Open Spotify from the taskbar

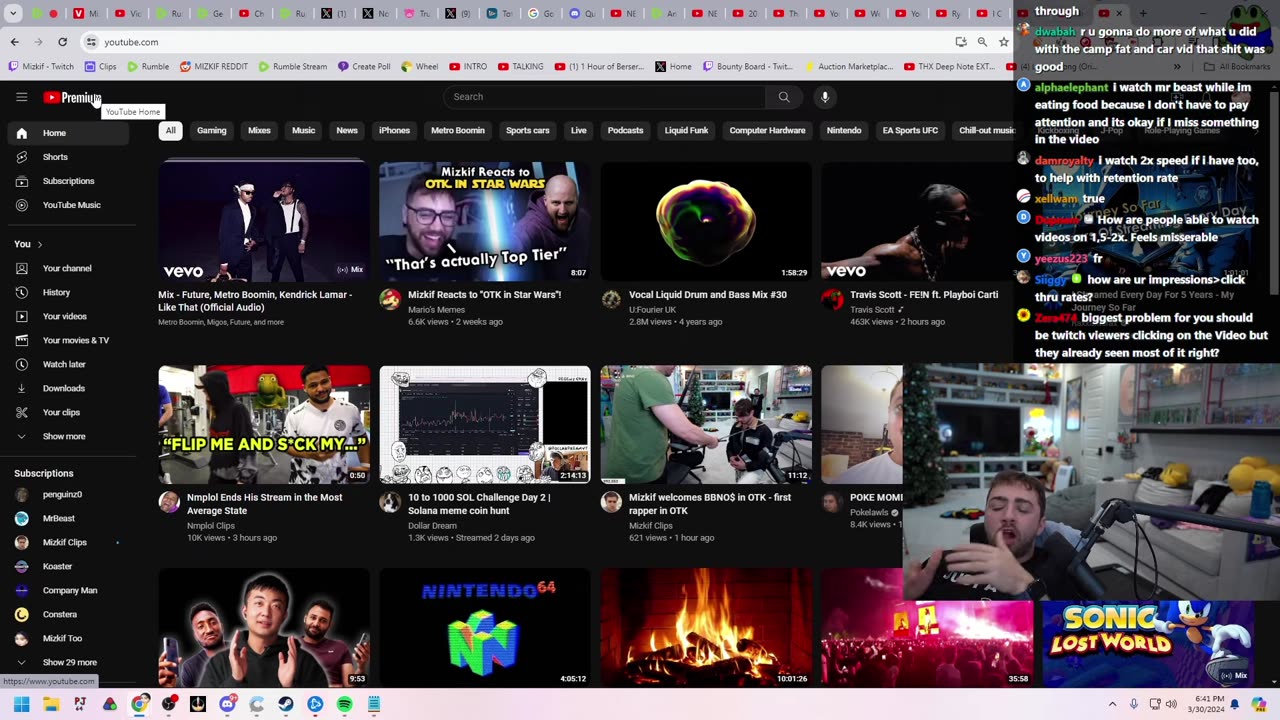(344, 704)
